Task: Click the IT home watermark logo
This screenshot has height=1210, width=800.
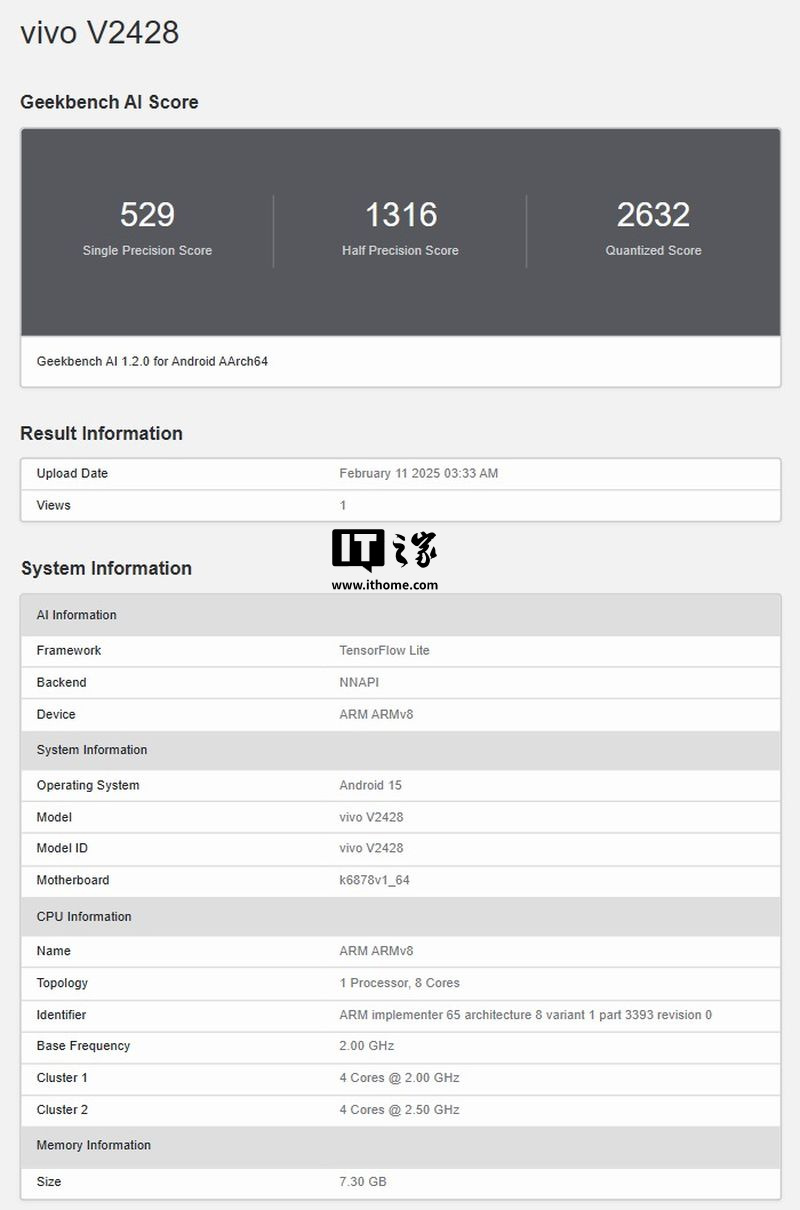Action: [x=385, y=550]
